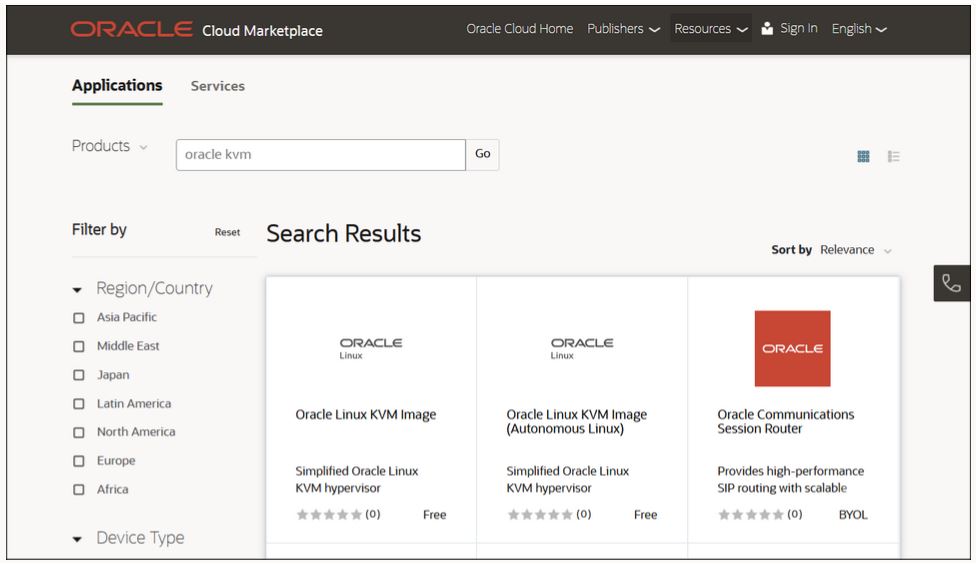Click Oracle Linux logo on KVM Image card
Screen dimensions: 977x564
371,348
